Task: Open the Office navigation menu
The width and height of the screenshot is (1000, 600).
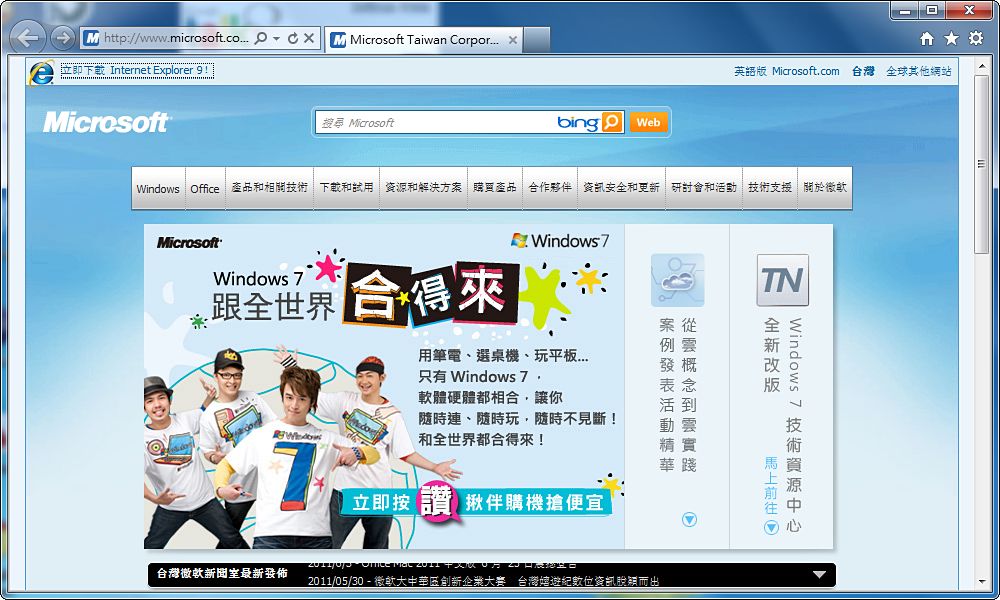Action: pos(205,189)
